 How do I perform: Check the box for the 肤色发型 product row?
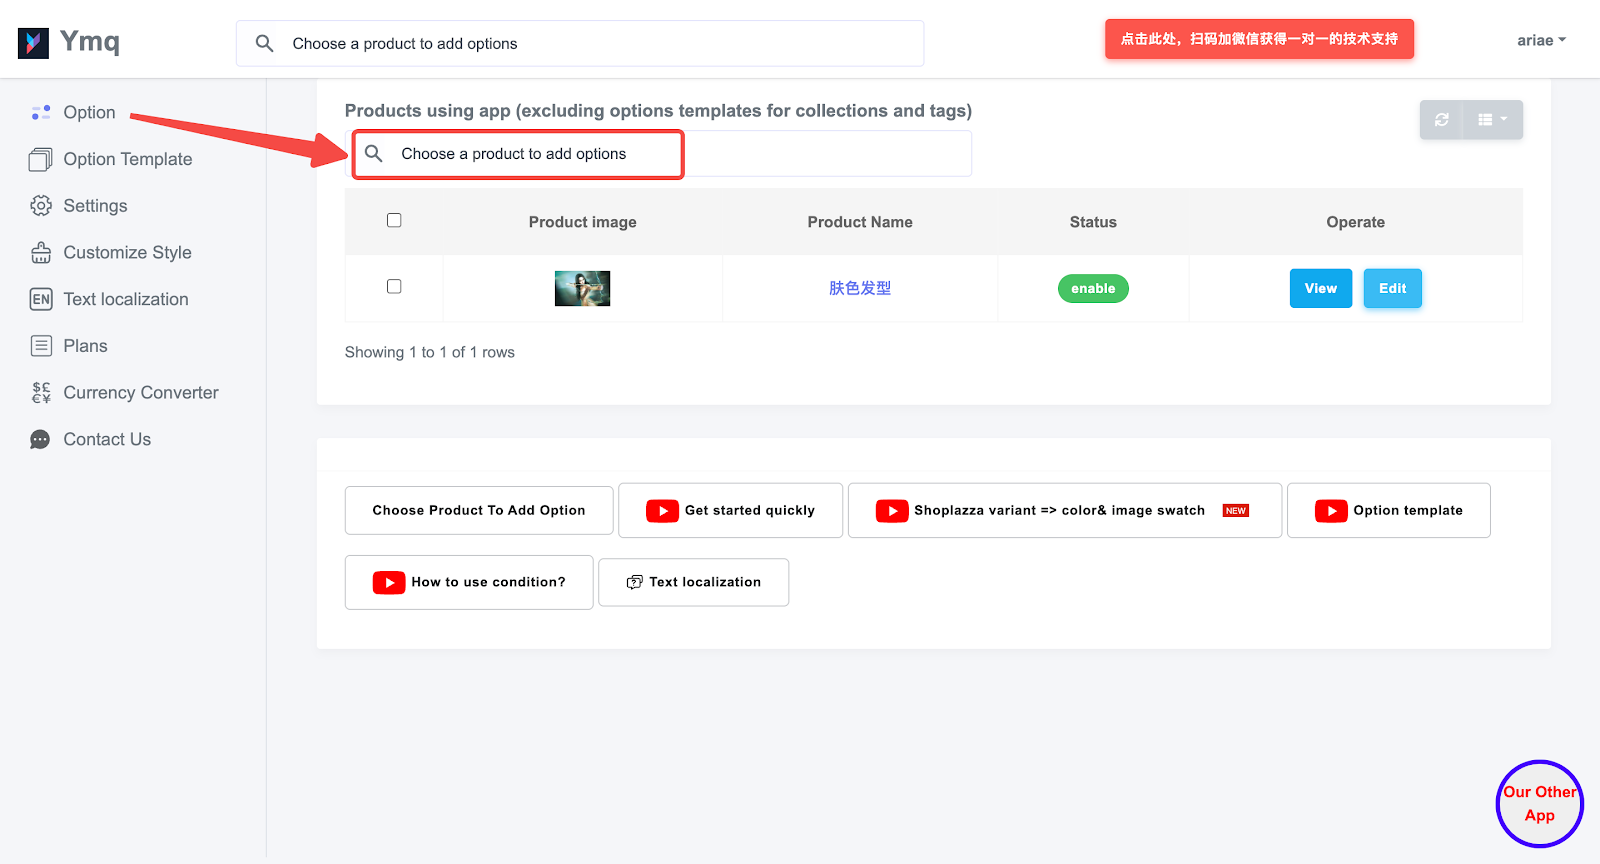click(394, 287)
